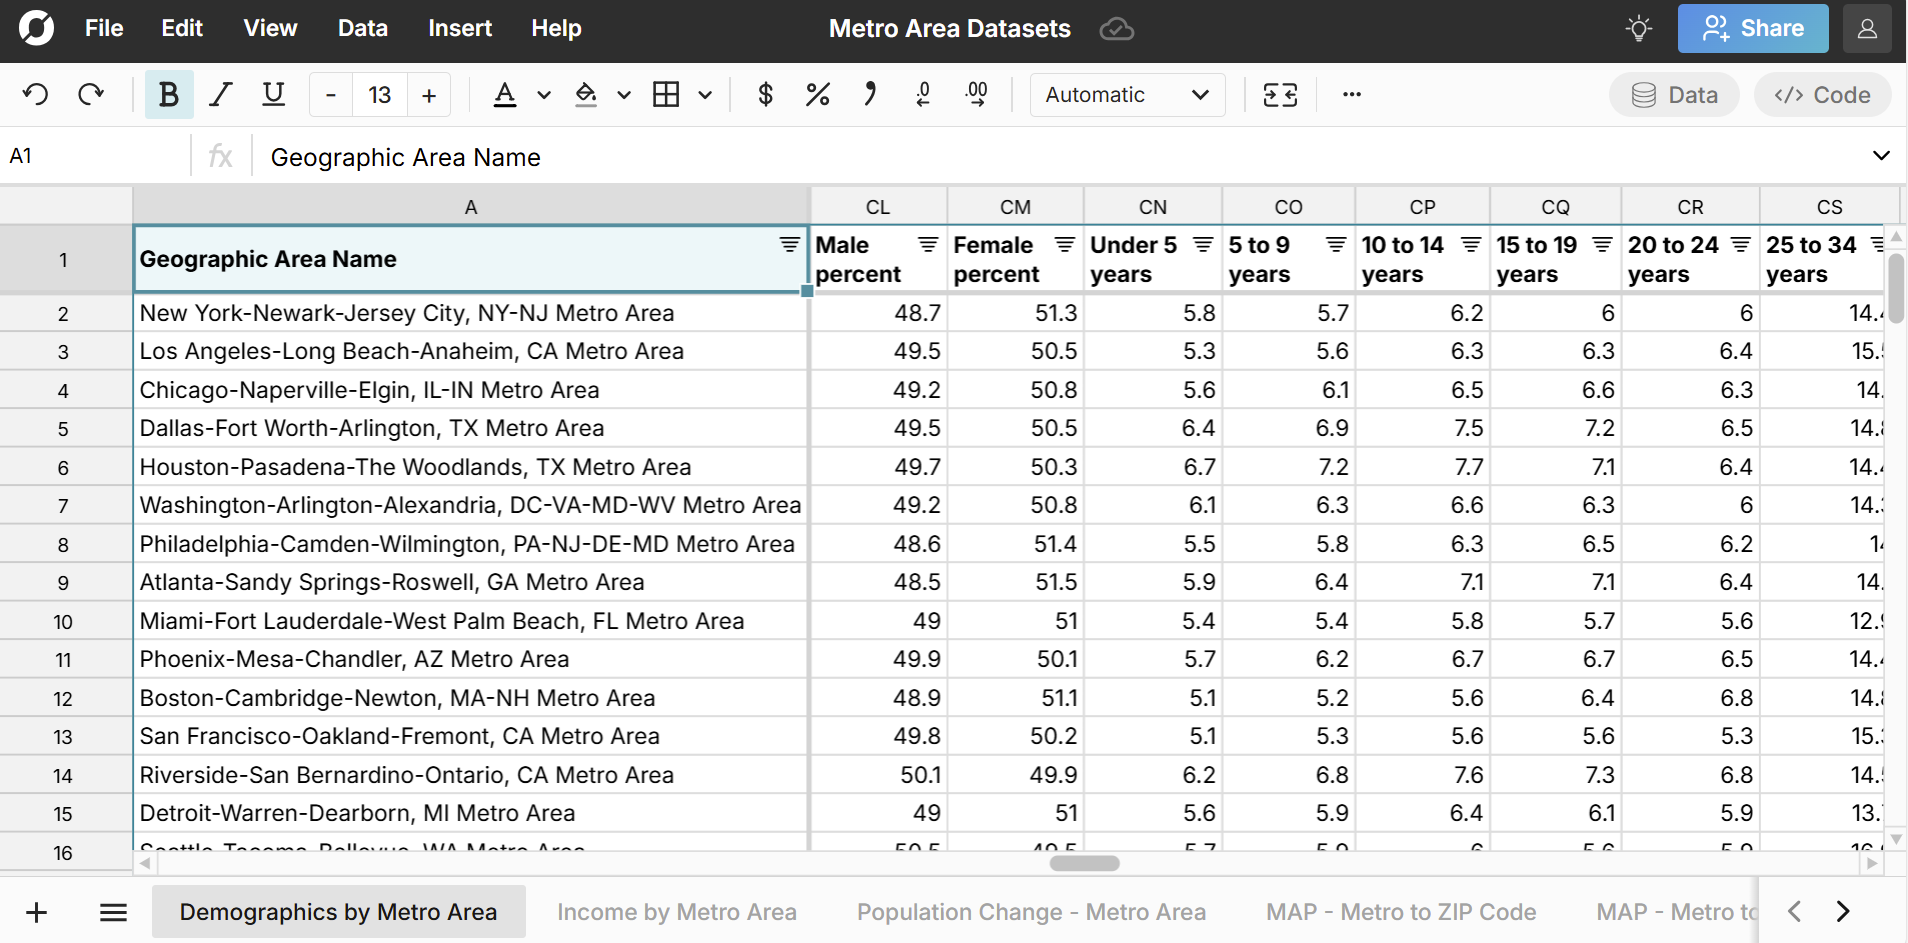
Task: Toggle underline formatting
Action: pos(273,95)
